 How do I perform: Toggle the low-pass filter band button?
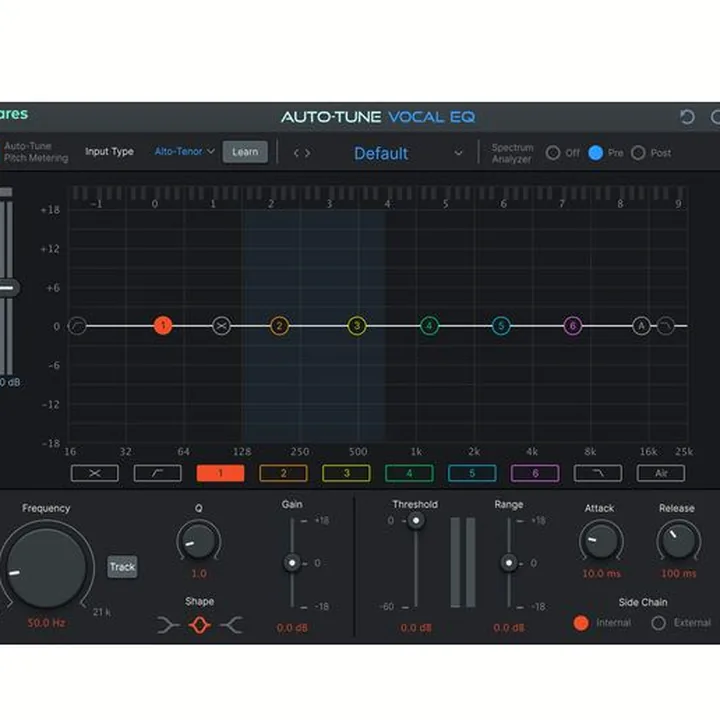pyautogui.click(x=598, y=473)
